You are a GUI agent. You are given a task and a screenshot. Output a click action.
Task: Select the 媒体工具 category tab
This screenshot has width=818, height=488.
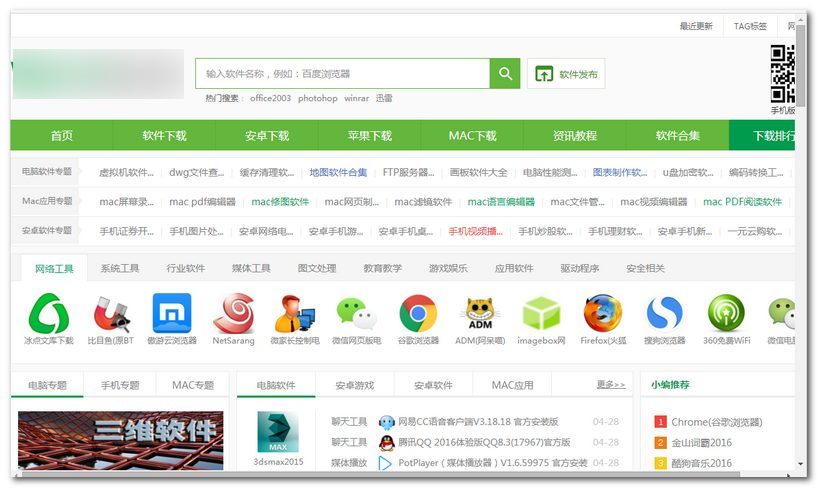click(251, 269)
